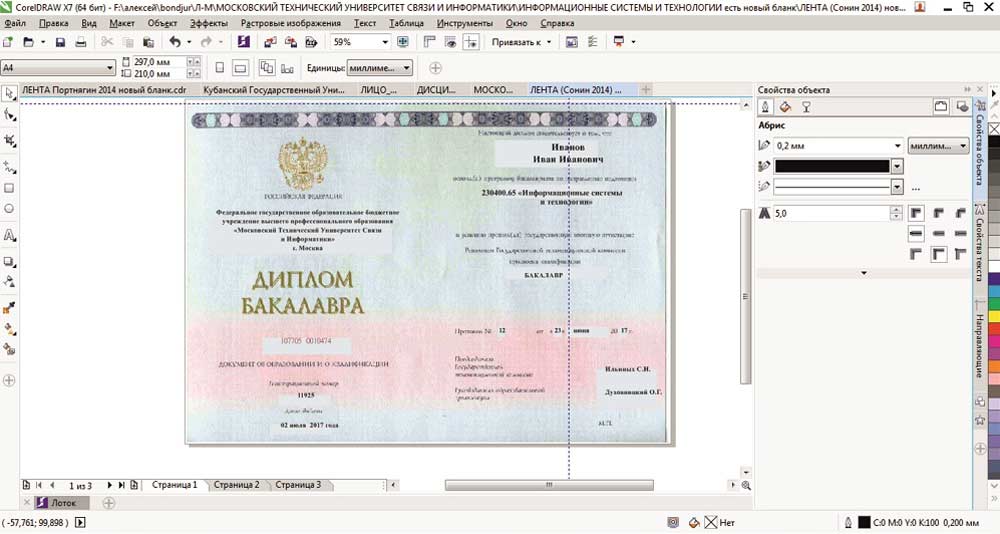Switch to Кубанский Государственный document tab
The height and width of the screenshot is (534, 1000).
tap(274, 90)
